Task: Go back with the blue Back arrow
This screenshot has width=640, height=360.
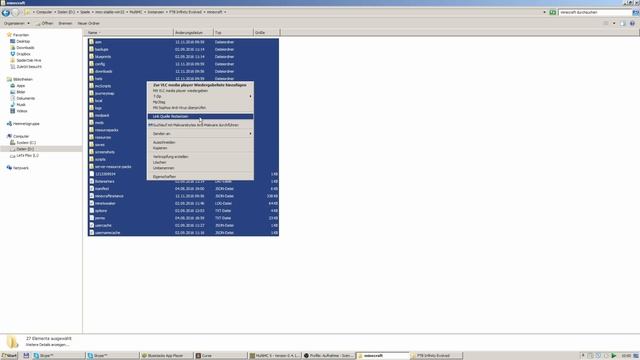Action: click(x=6, y=12)
